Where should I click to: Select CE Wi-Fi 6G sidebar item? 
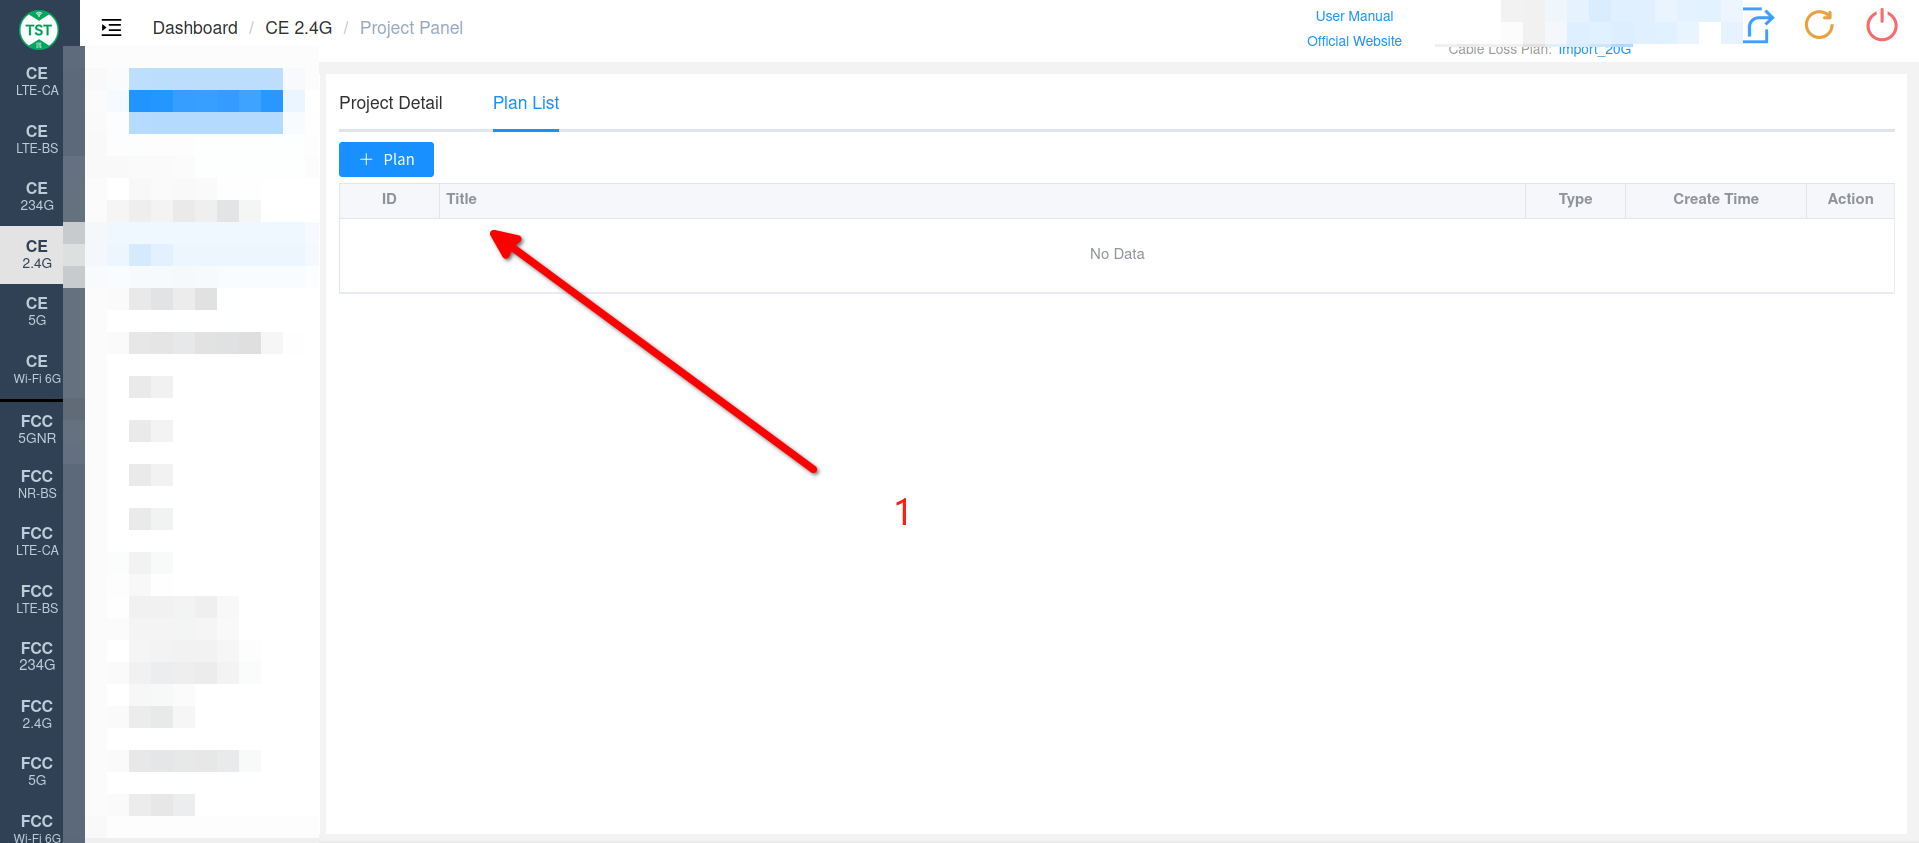37,369
